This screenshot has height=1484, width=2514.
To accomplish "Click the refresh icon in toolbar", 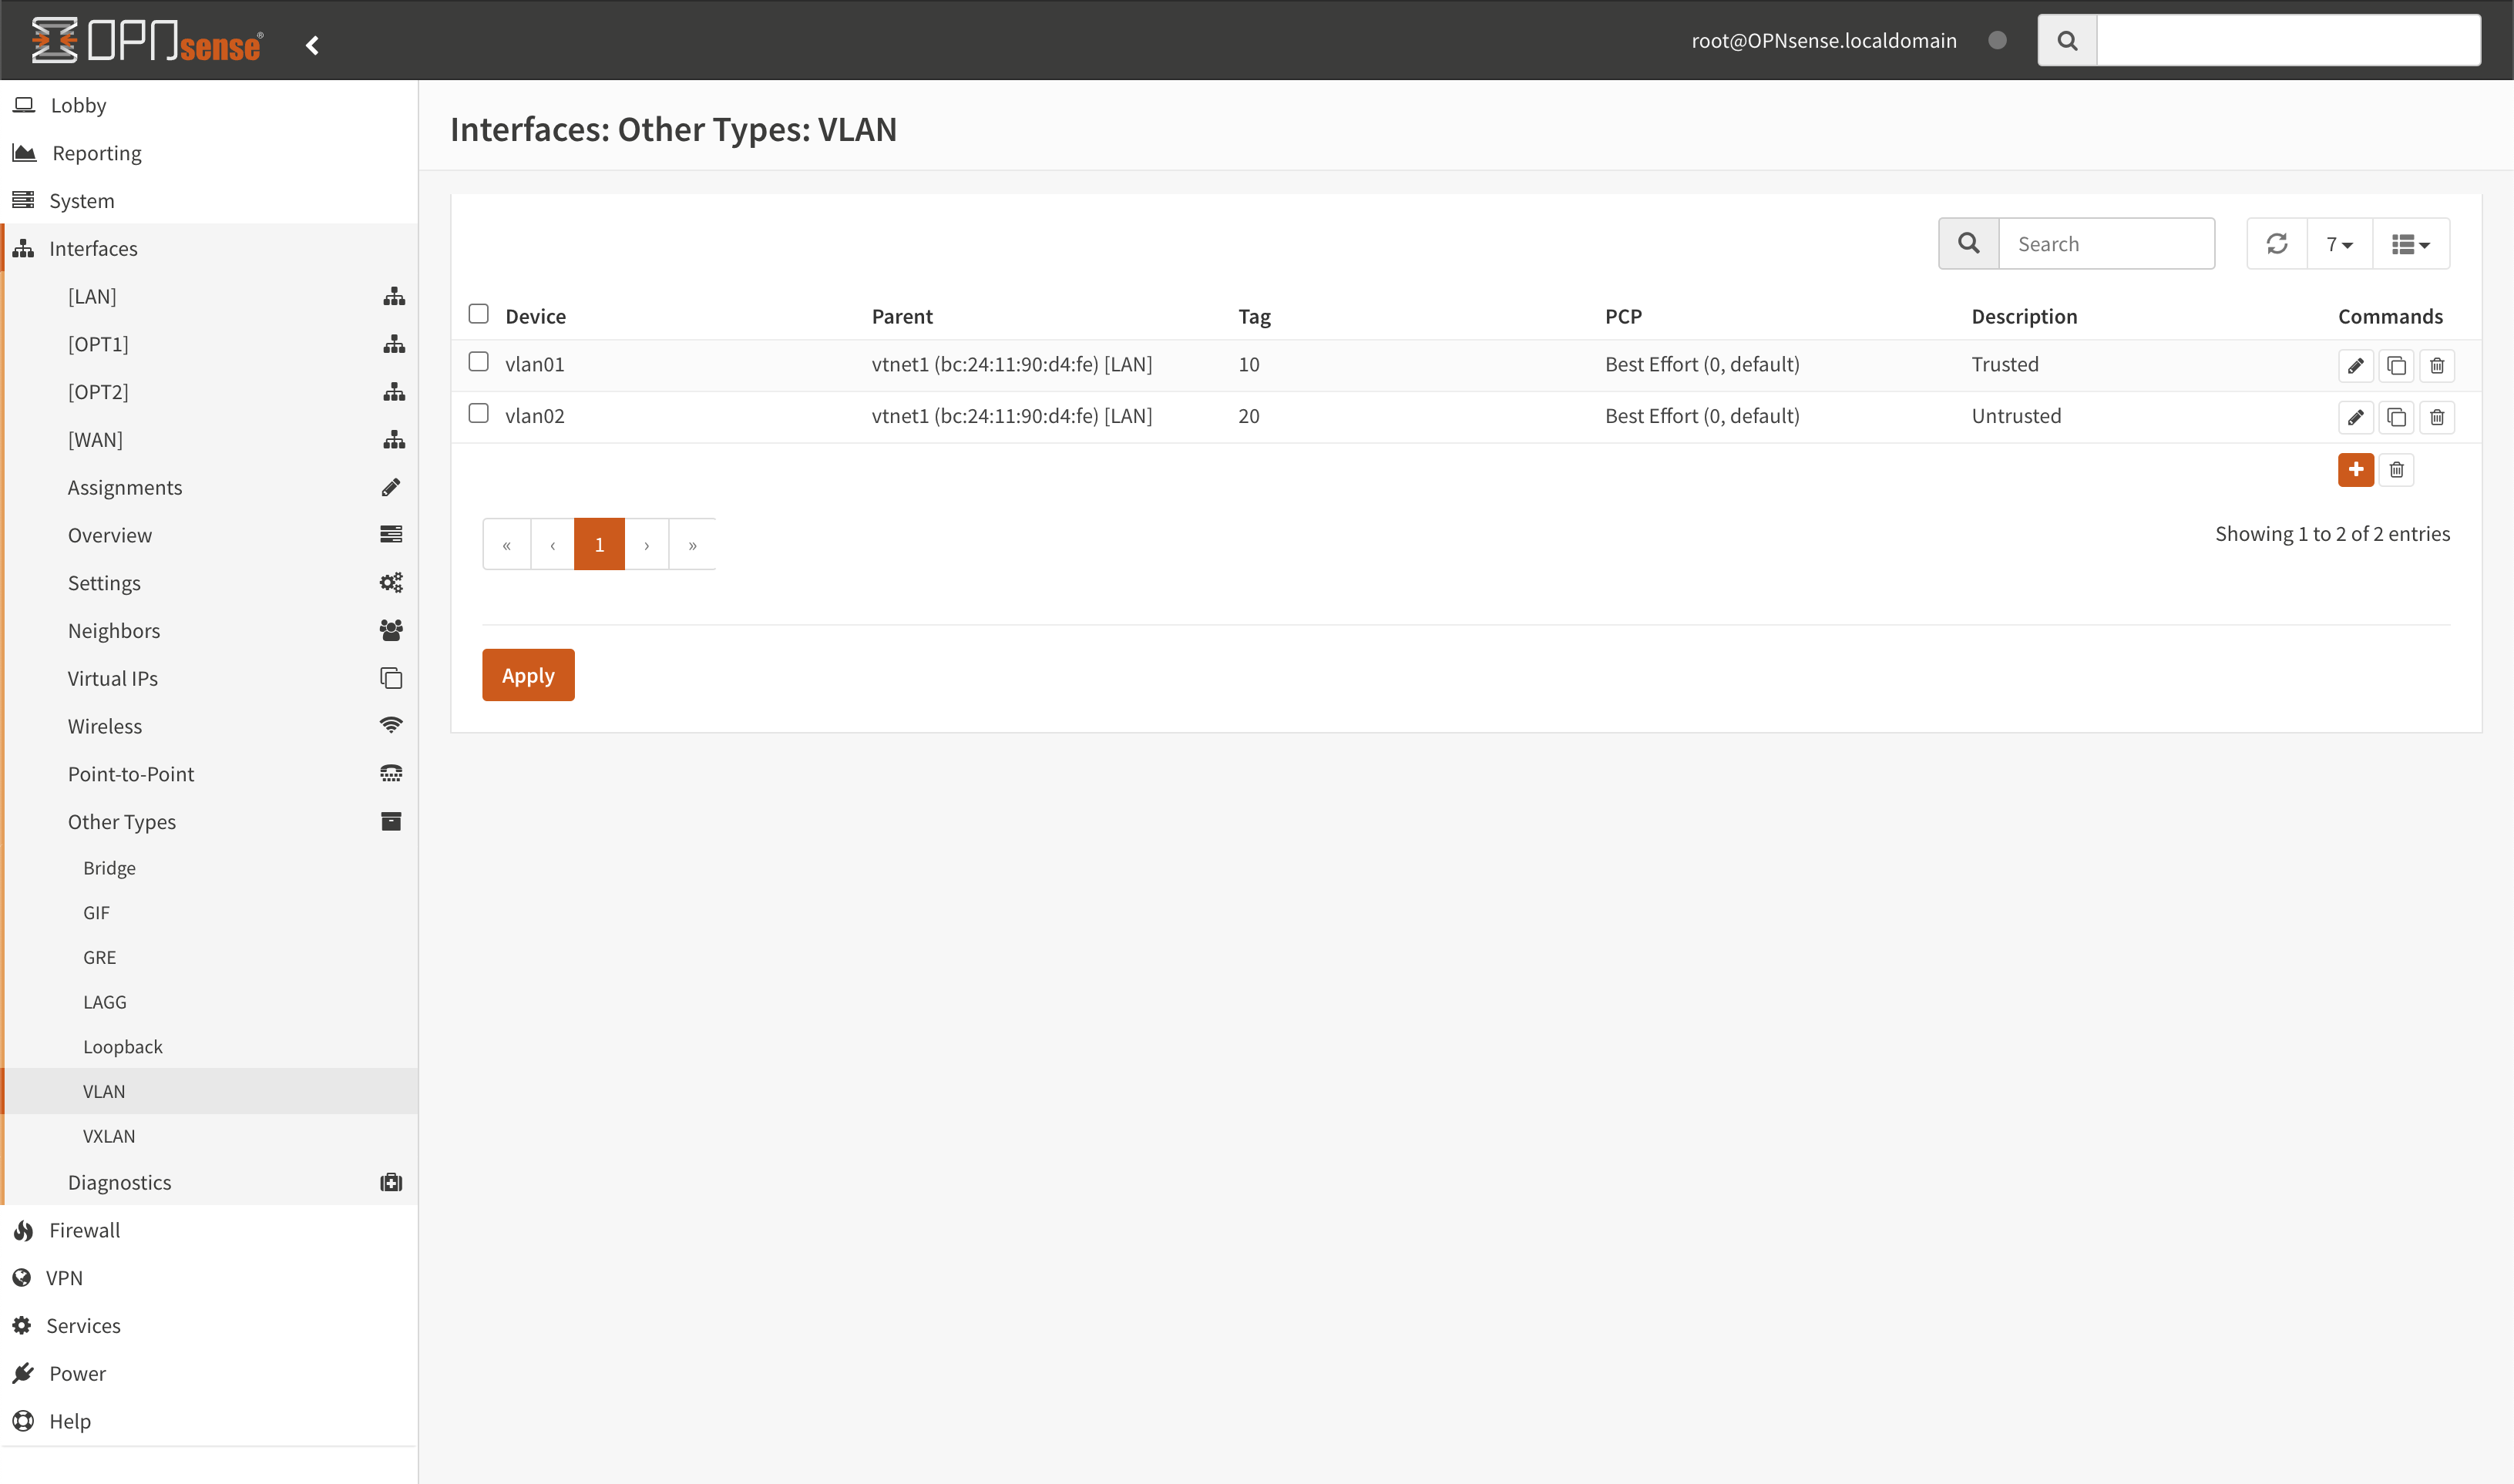I will (2277, 243).
